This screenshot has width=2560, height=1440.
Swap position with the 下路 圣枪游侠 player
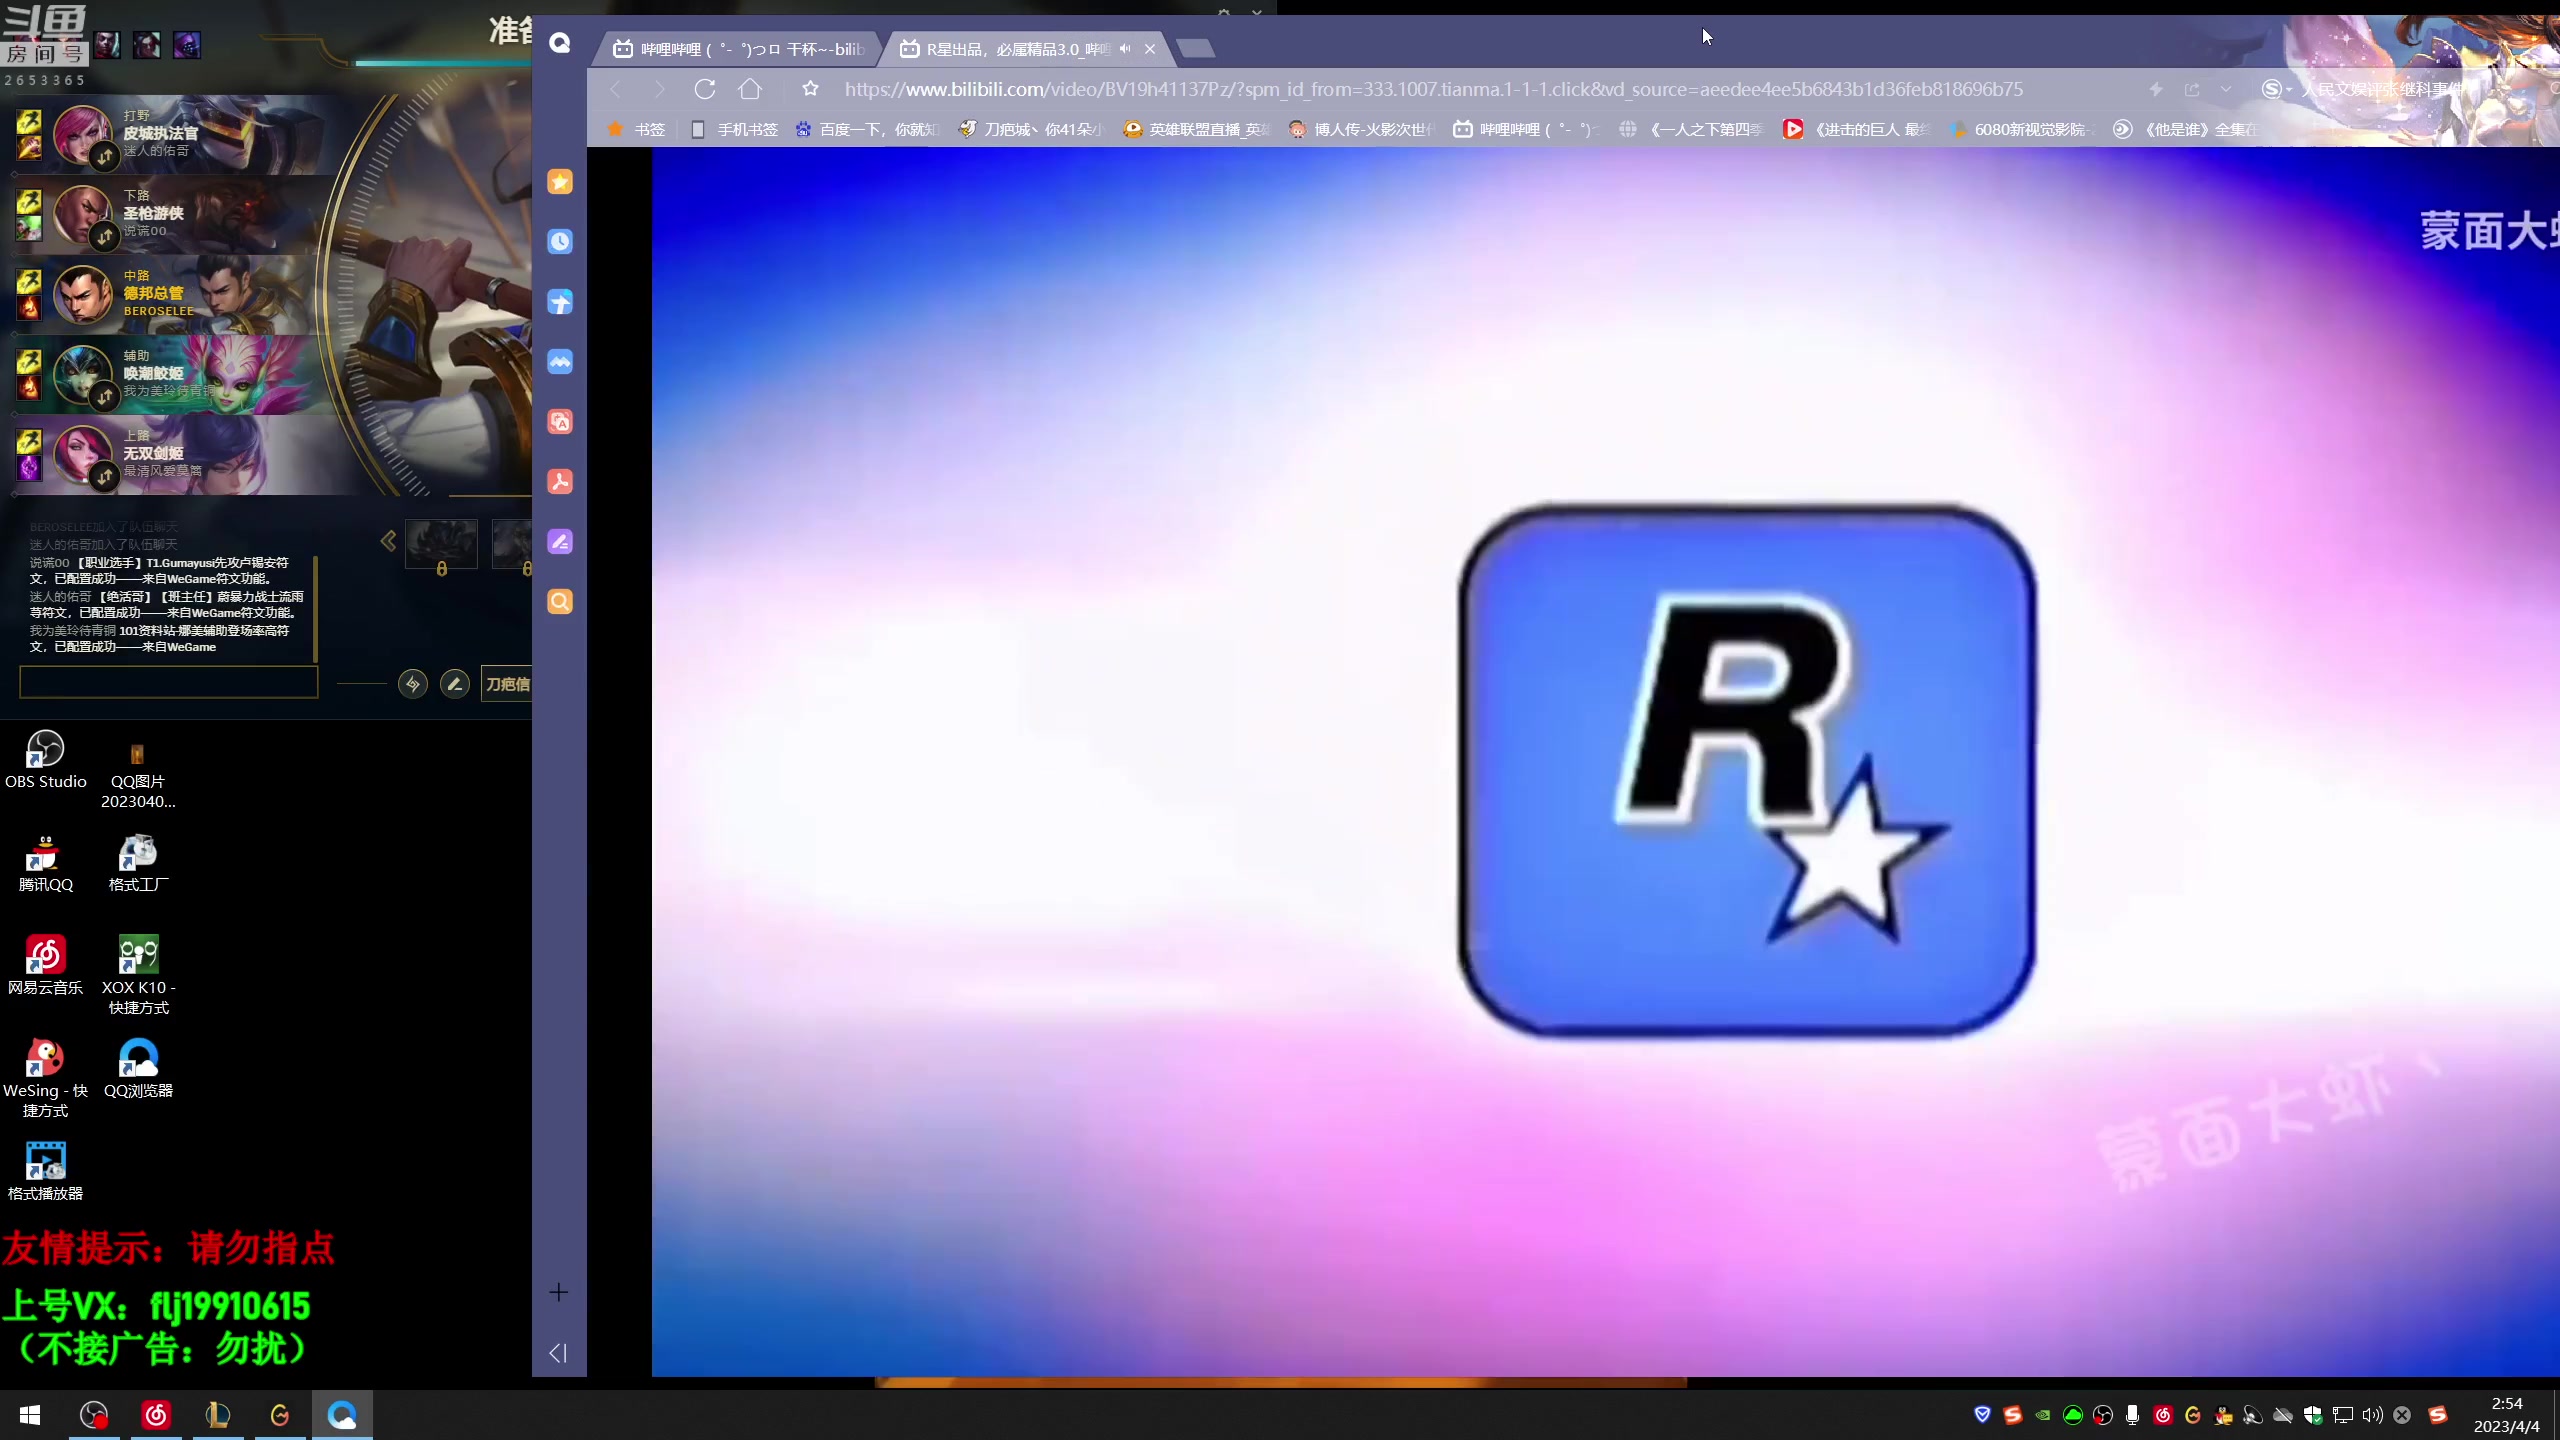[x=105, y=236]
